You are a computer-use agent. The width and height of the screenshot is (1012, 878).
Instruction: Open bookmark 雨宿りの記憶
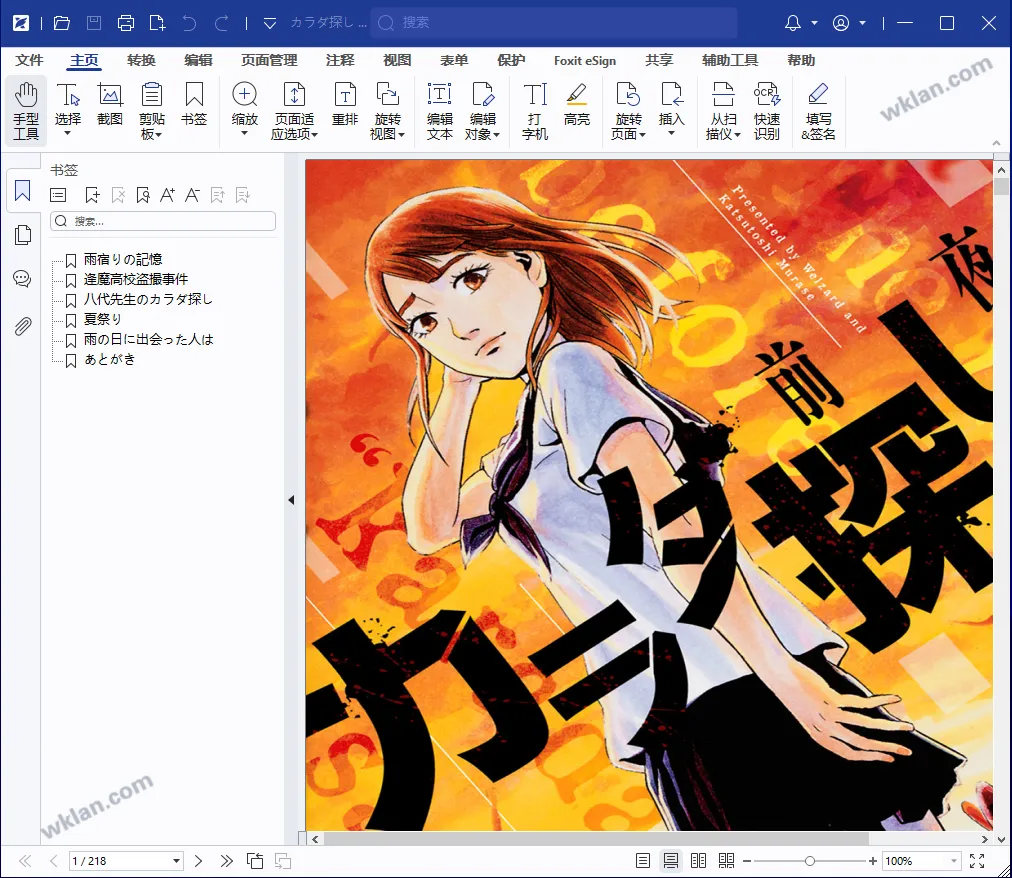point(123,260)
